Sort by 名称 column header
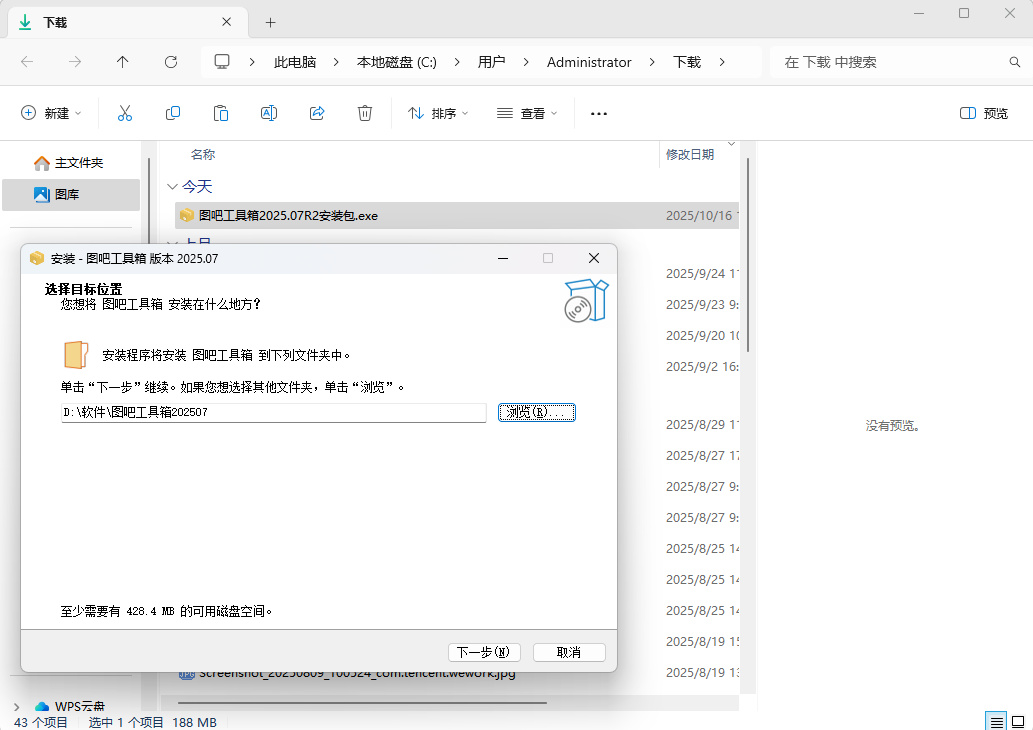This screenshot has height=730, width=1033. (x=203, y=154)
